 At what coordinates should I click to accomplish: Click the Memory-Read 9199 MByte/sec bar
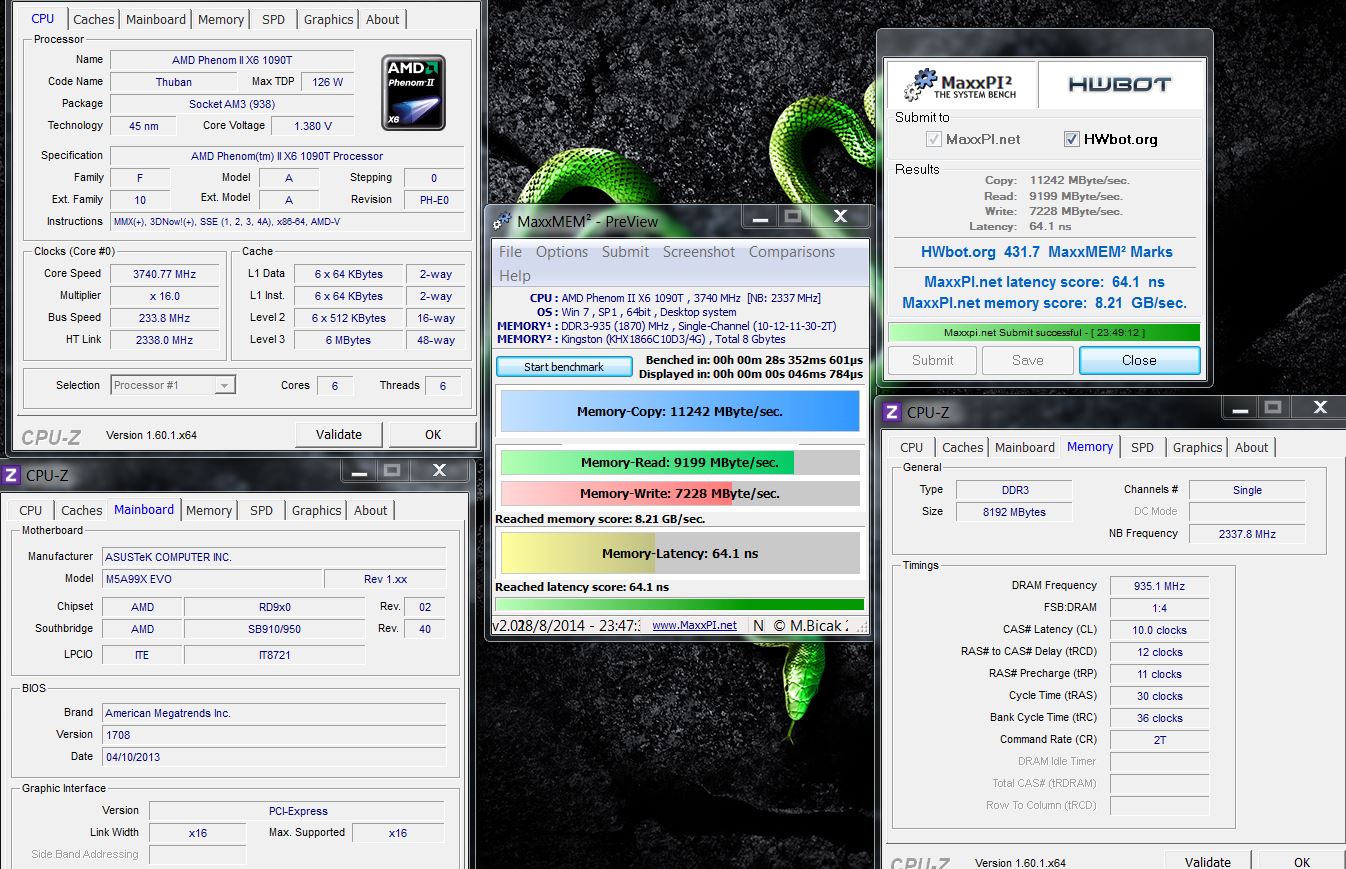[679, 462]
